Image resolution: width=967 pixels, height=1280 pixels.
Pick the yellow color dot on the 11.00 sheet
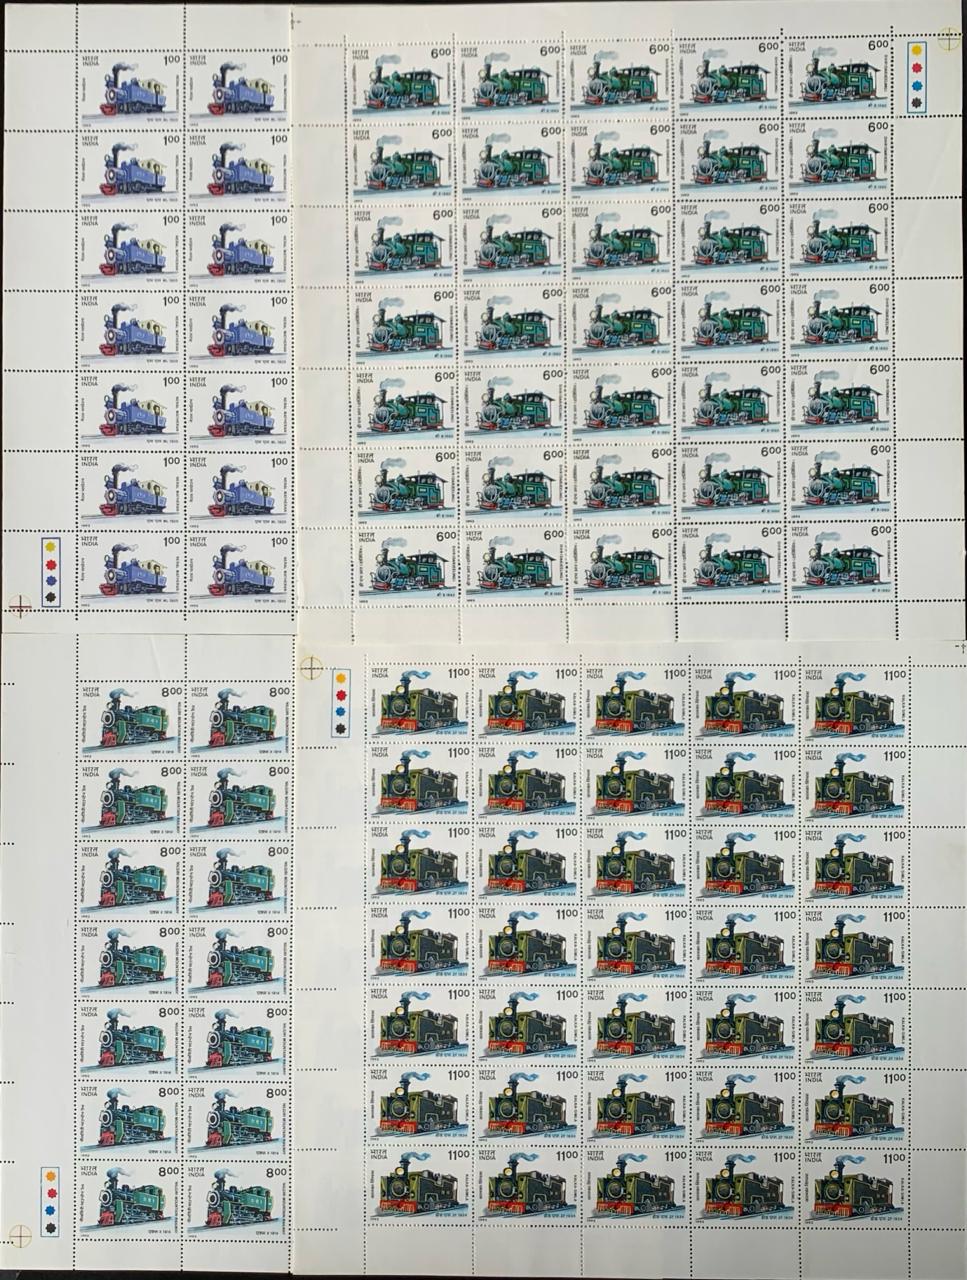click(341, 678)
